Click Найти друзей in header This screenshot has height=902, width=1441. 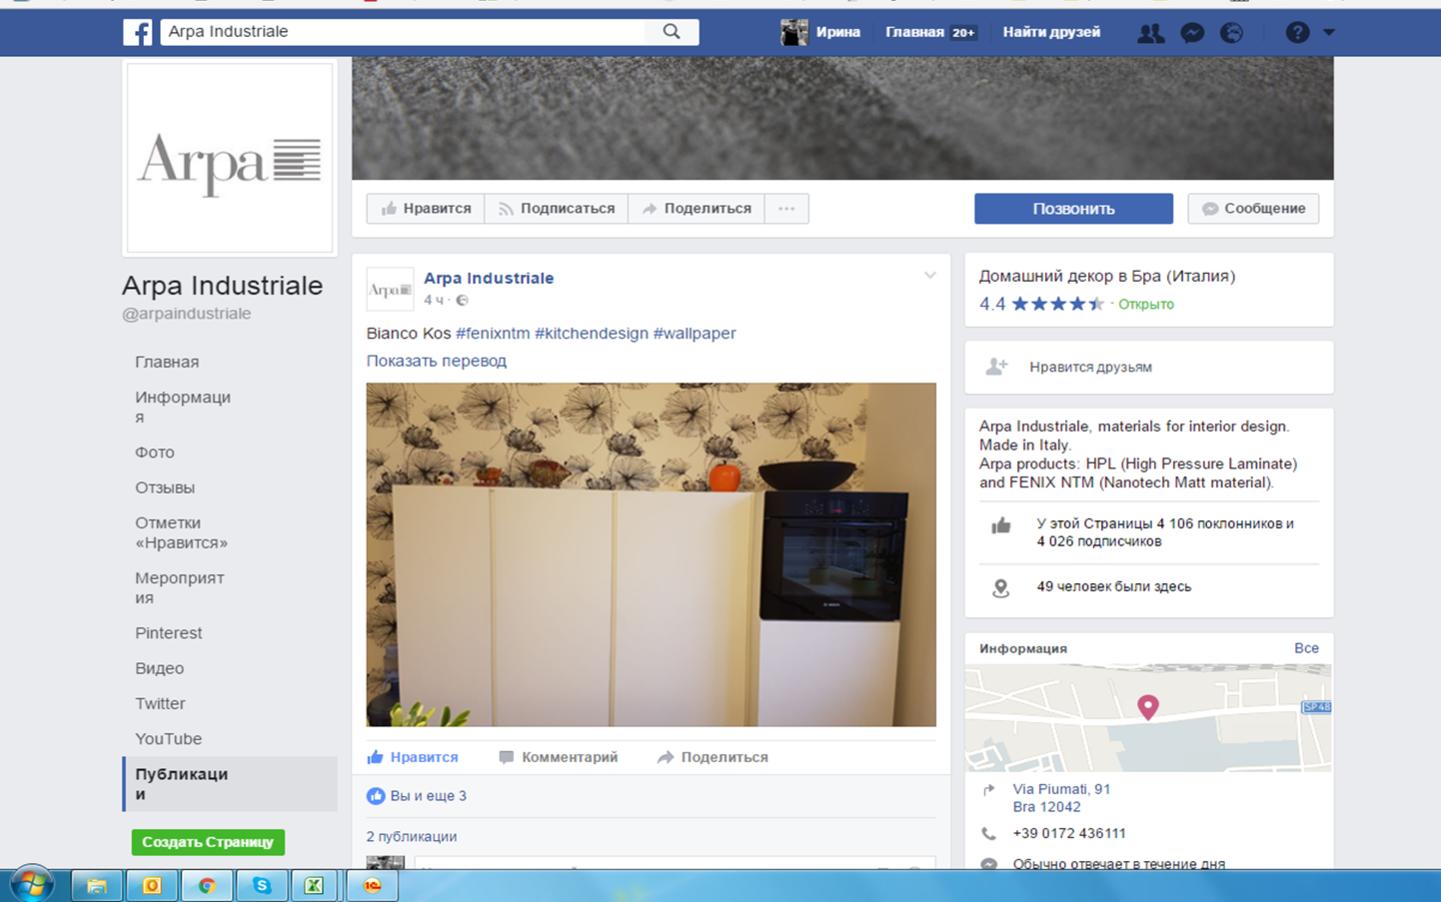[x=1051, y=32]
